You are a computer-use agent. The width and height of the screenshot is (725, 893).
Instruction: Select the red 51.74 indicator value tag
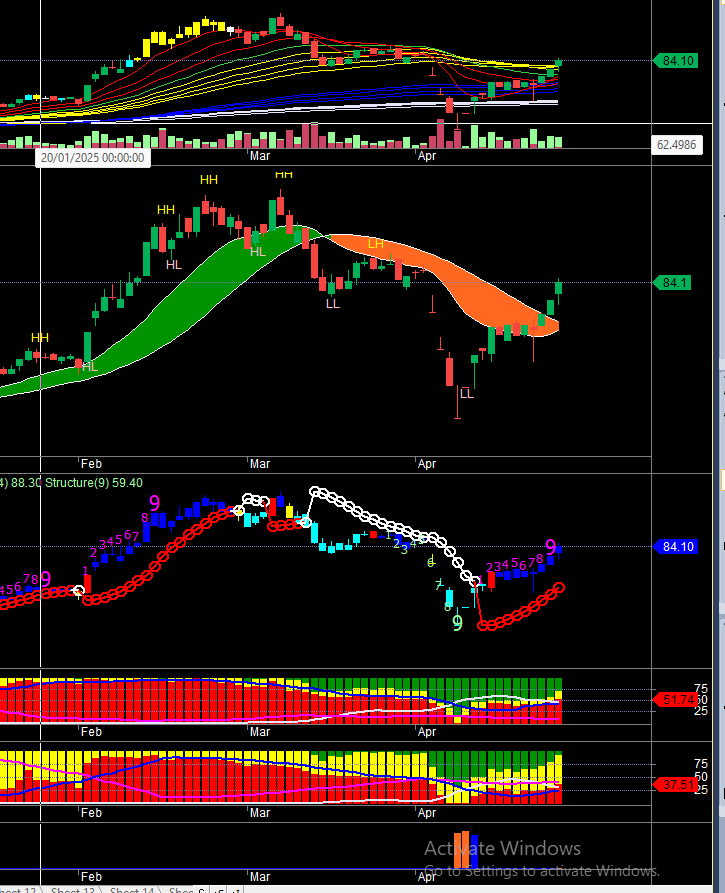677,699
